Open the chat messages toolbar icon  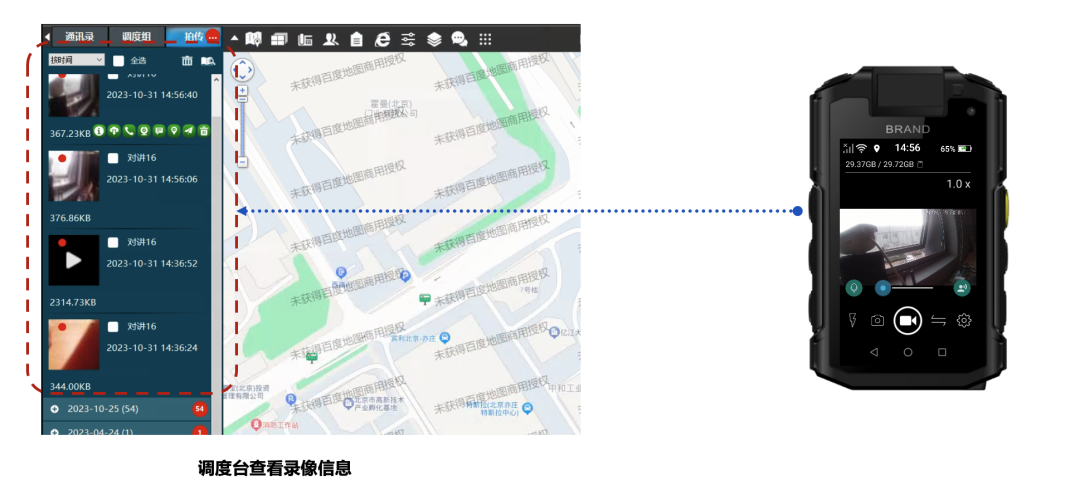(459, 39)
